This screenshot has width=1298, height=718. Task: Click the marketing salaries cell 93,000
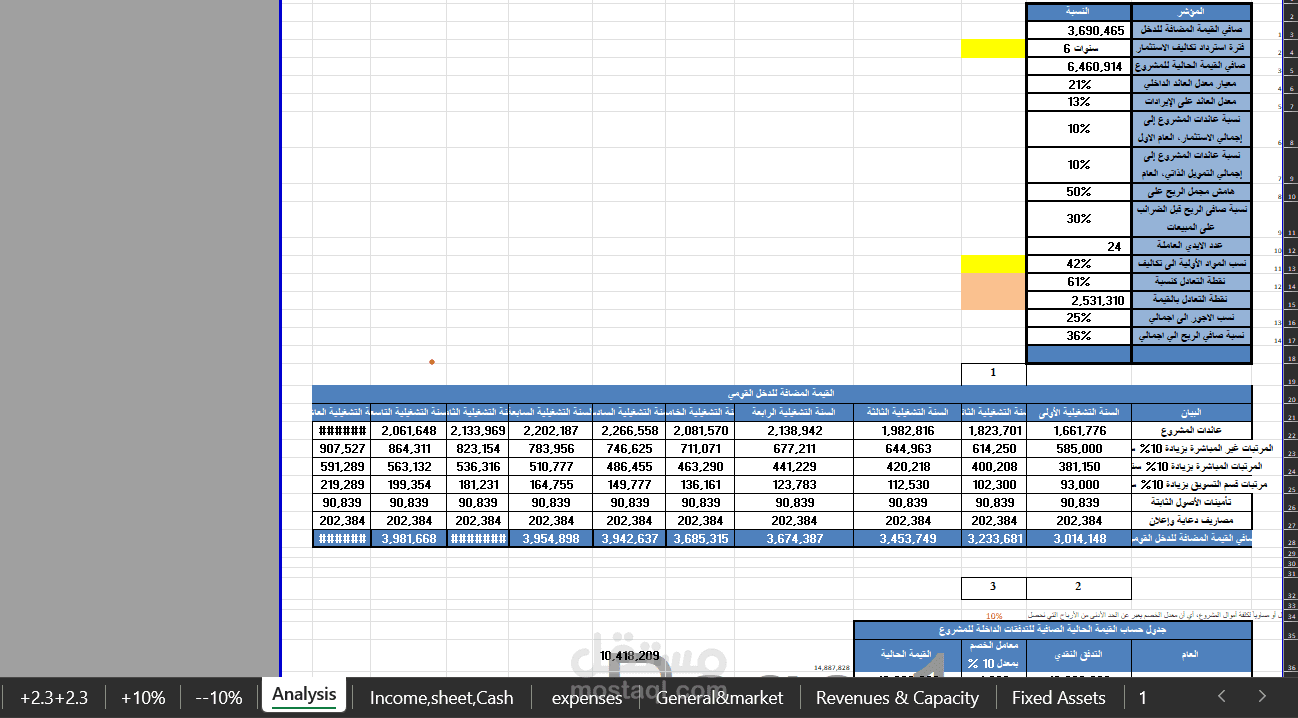pos(1079,485)
